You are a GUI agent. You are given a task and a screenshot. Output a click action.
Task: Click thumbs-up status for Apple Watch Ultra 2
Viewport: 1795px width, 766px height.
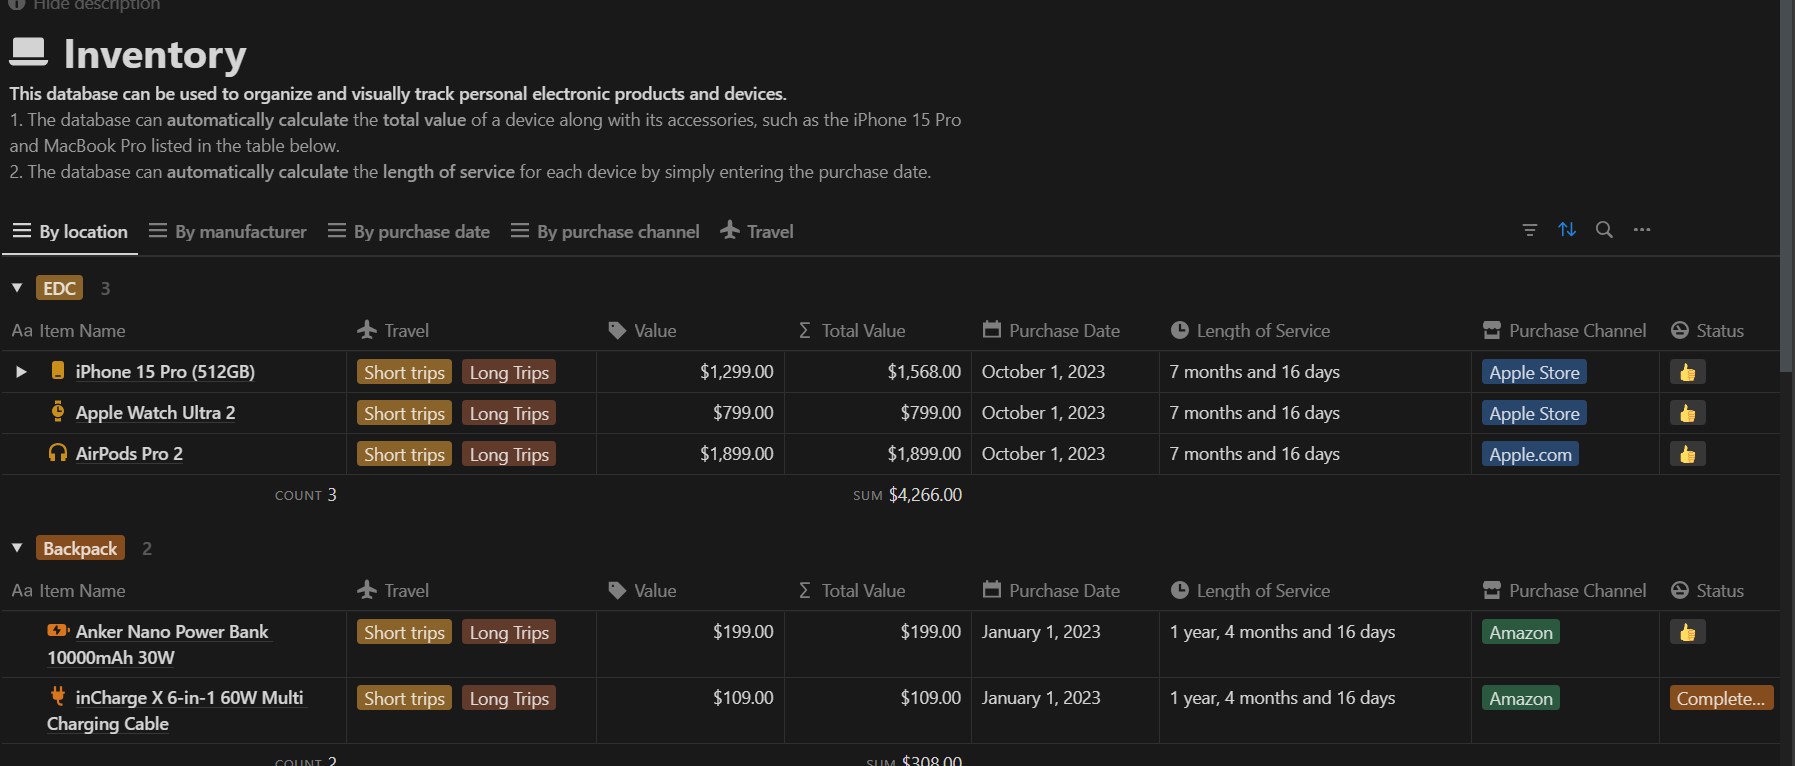[x=1687, y=413]
